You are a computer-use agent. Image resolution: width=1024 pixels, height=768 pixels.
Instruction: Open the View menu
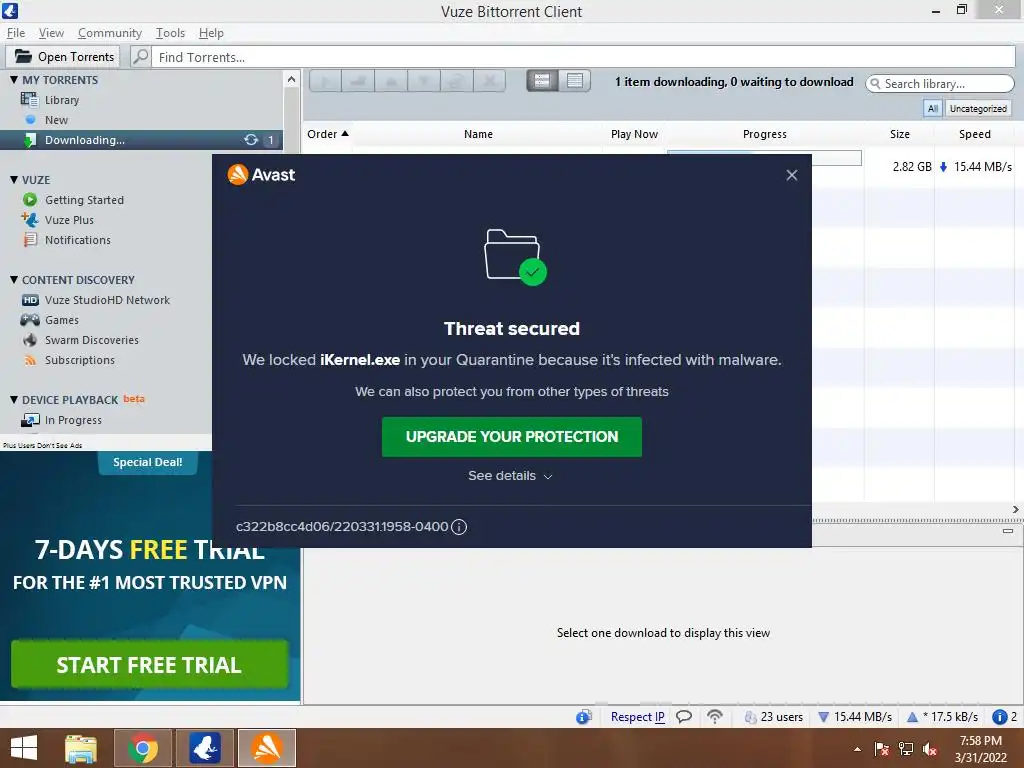tap(51, 33)
